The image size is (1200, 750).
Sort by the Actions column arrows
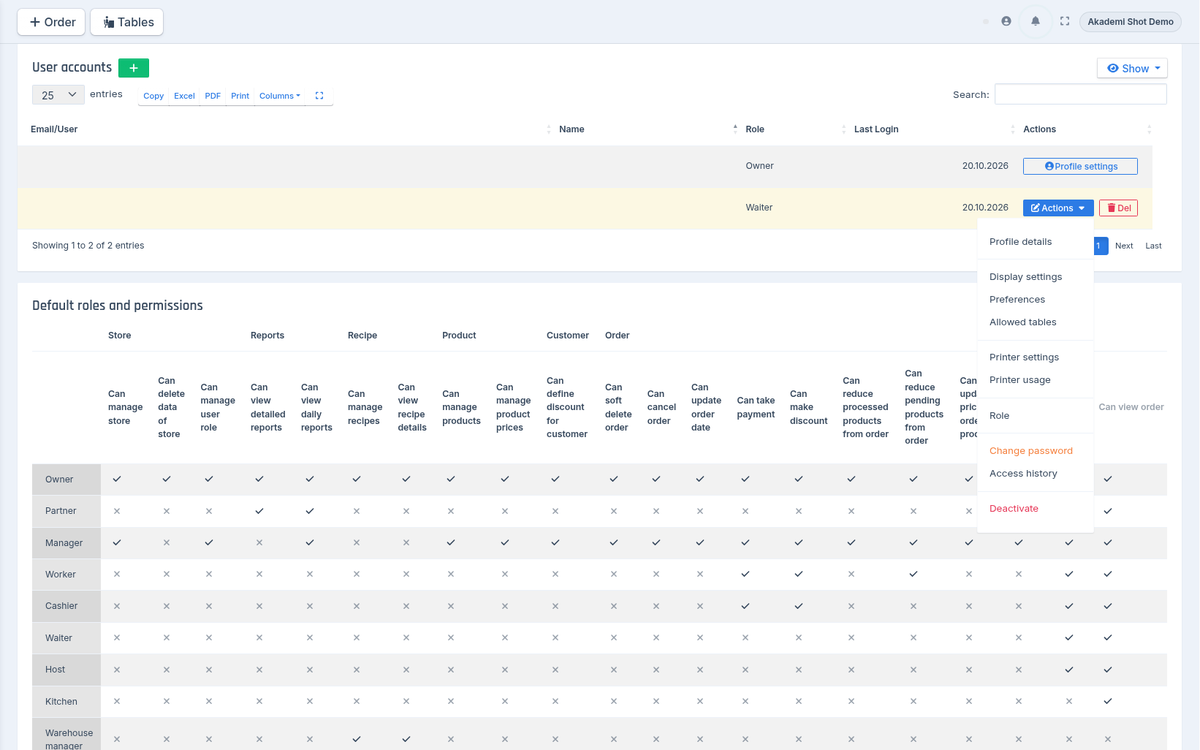[1149, 130]
